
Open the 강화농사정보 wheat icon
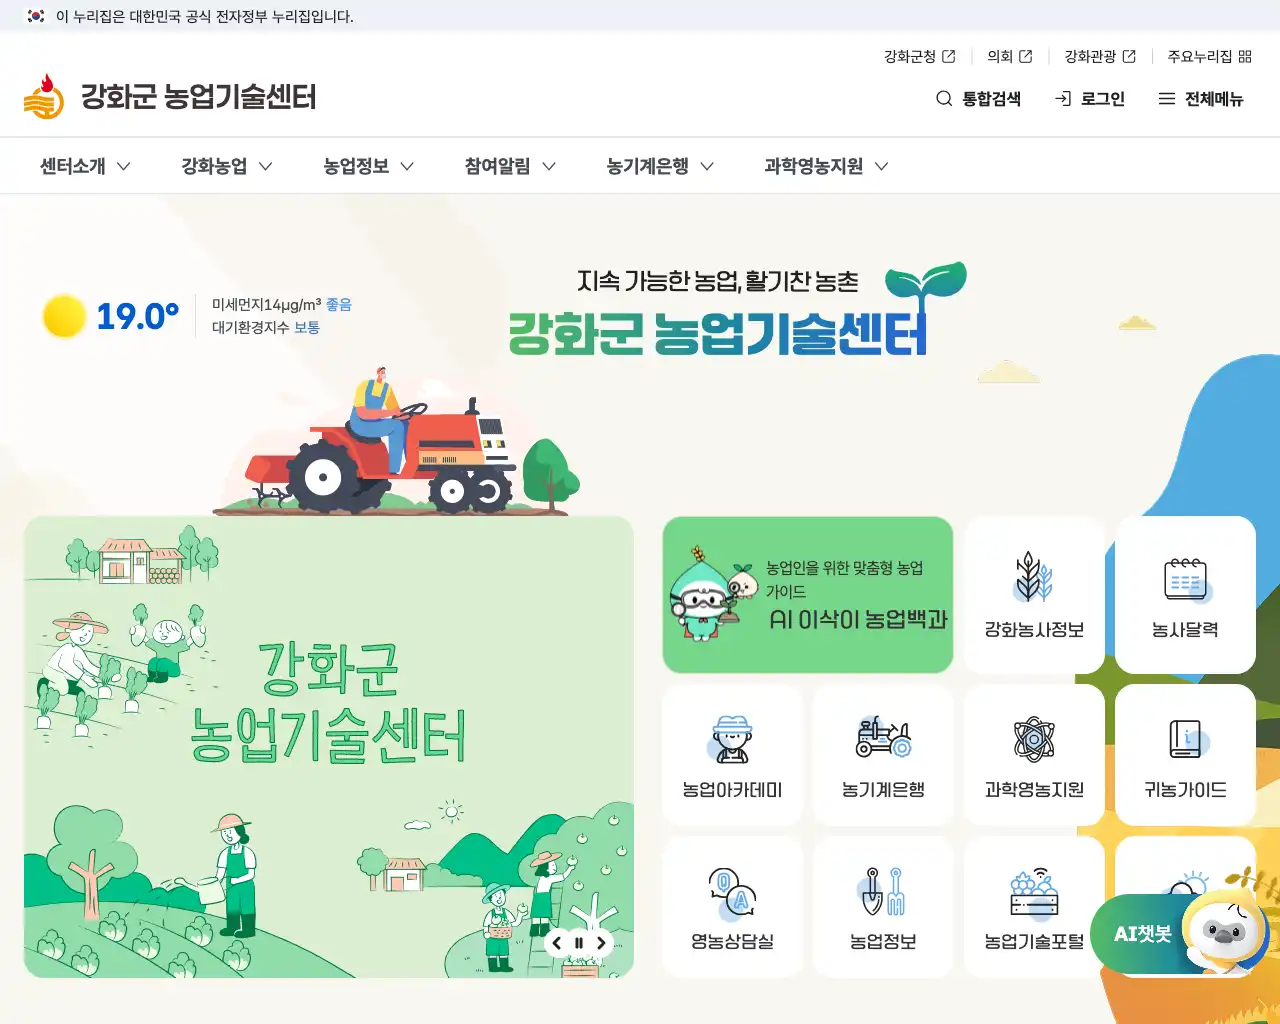click(1034, 577)
